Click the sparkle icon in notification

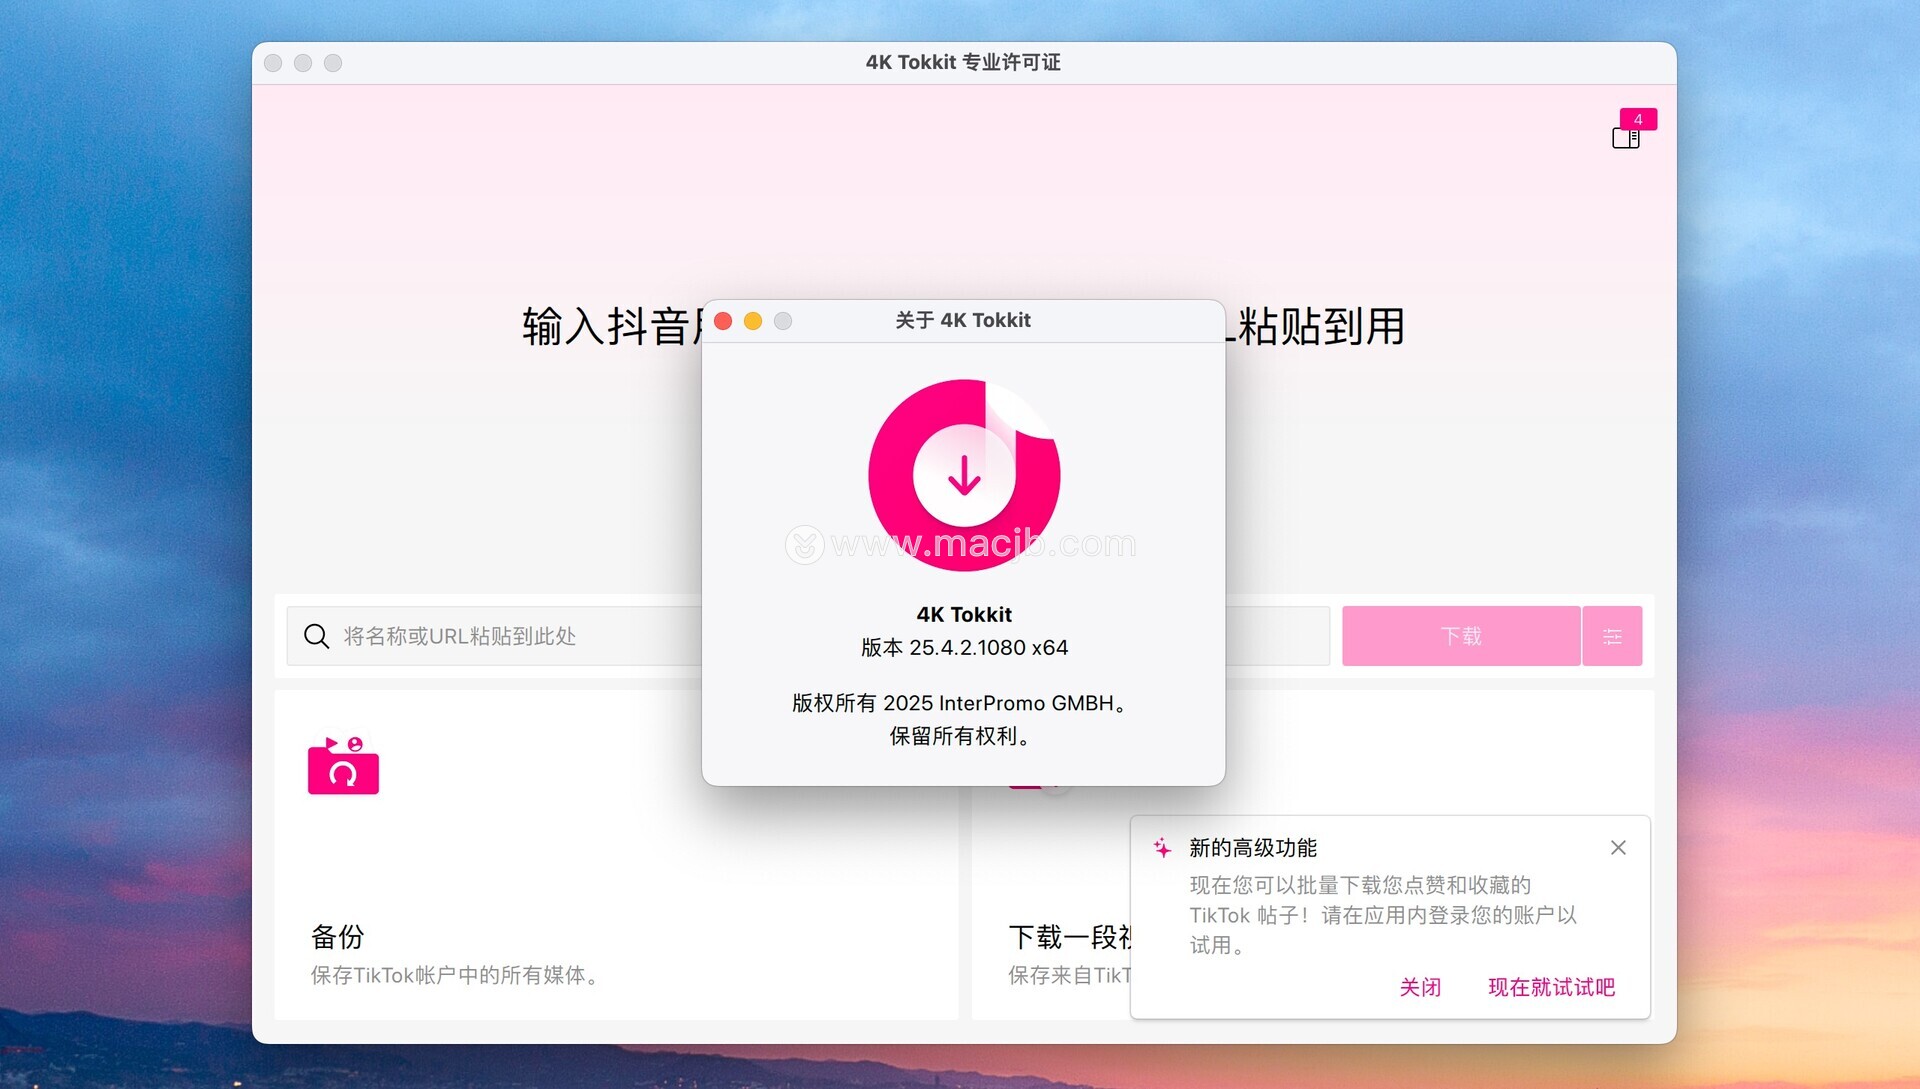click(1162, 848)
